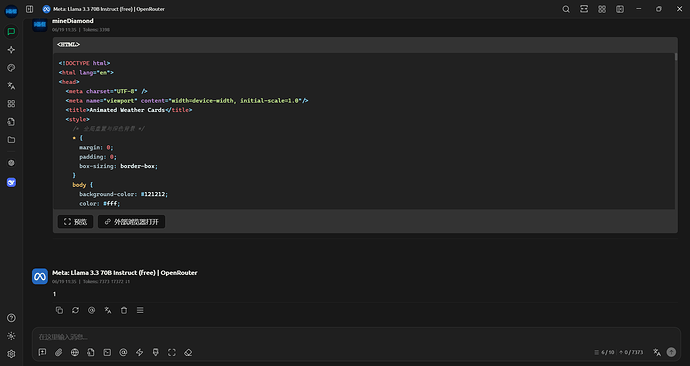
Task: Open the help docs question mark icon
Action: click(11, 318)
